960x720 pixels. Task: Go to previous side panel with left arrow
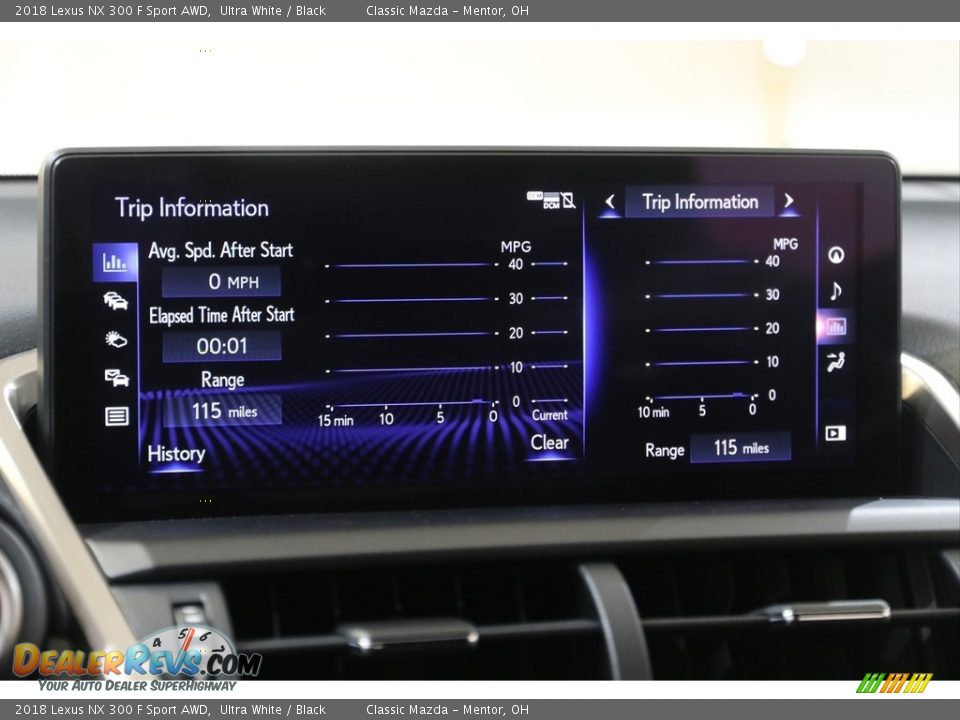pos(610,202)
